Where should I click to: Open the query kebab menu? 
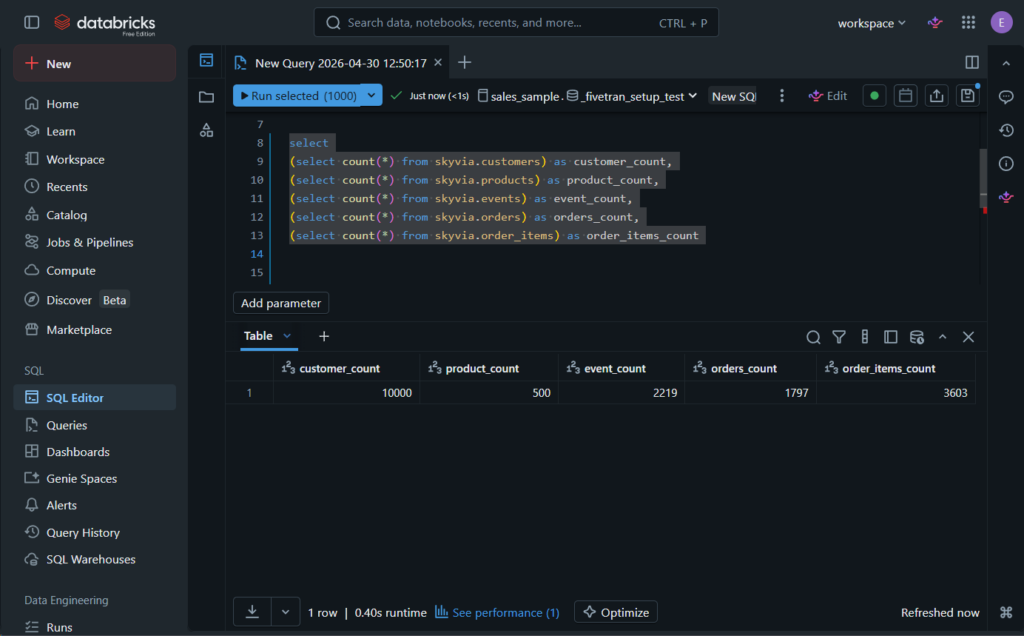pyautogui.click(x=782, y=96)
